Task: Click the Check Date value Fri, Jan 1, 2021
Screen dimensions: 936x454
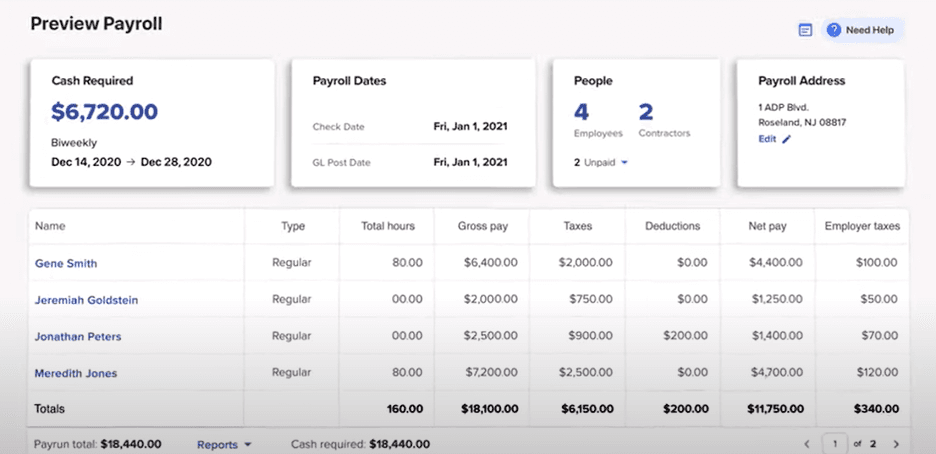Action: pos(470,126)
